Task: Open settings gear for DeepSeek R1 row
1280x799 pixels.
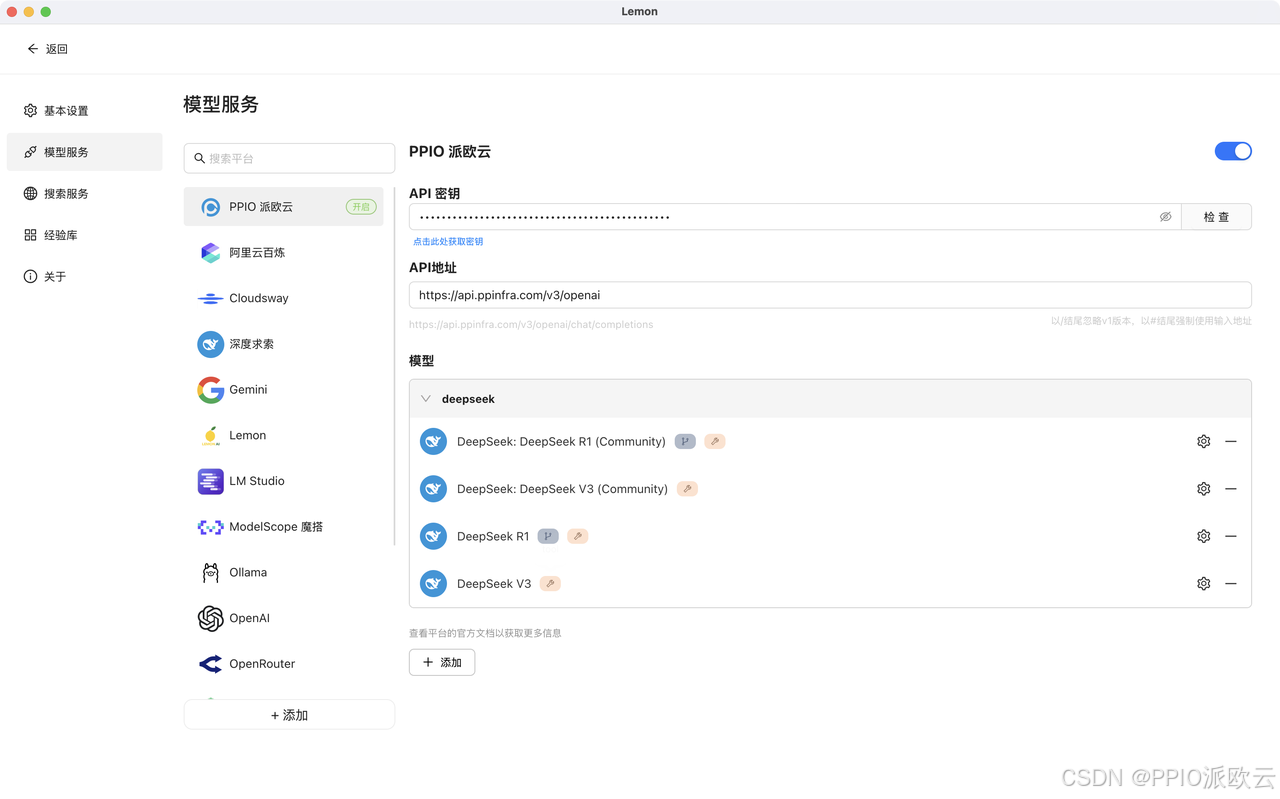Action: coord(1204,536)
